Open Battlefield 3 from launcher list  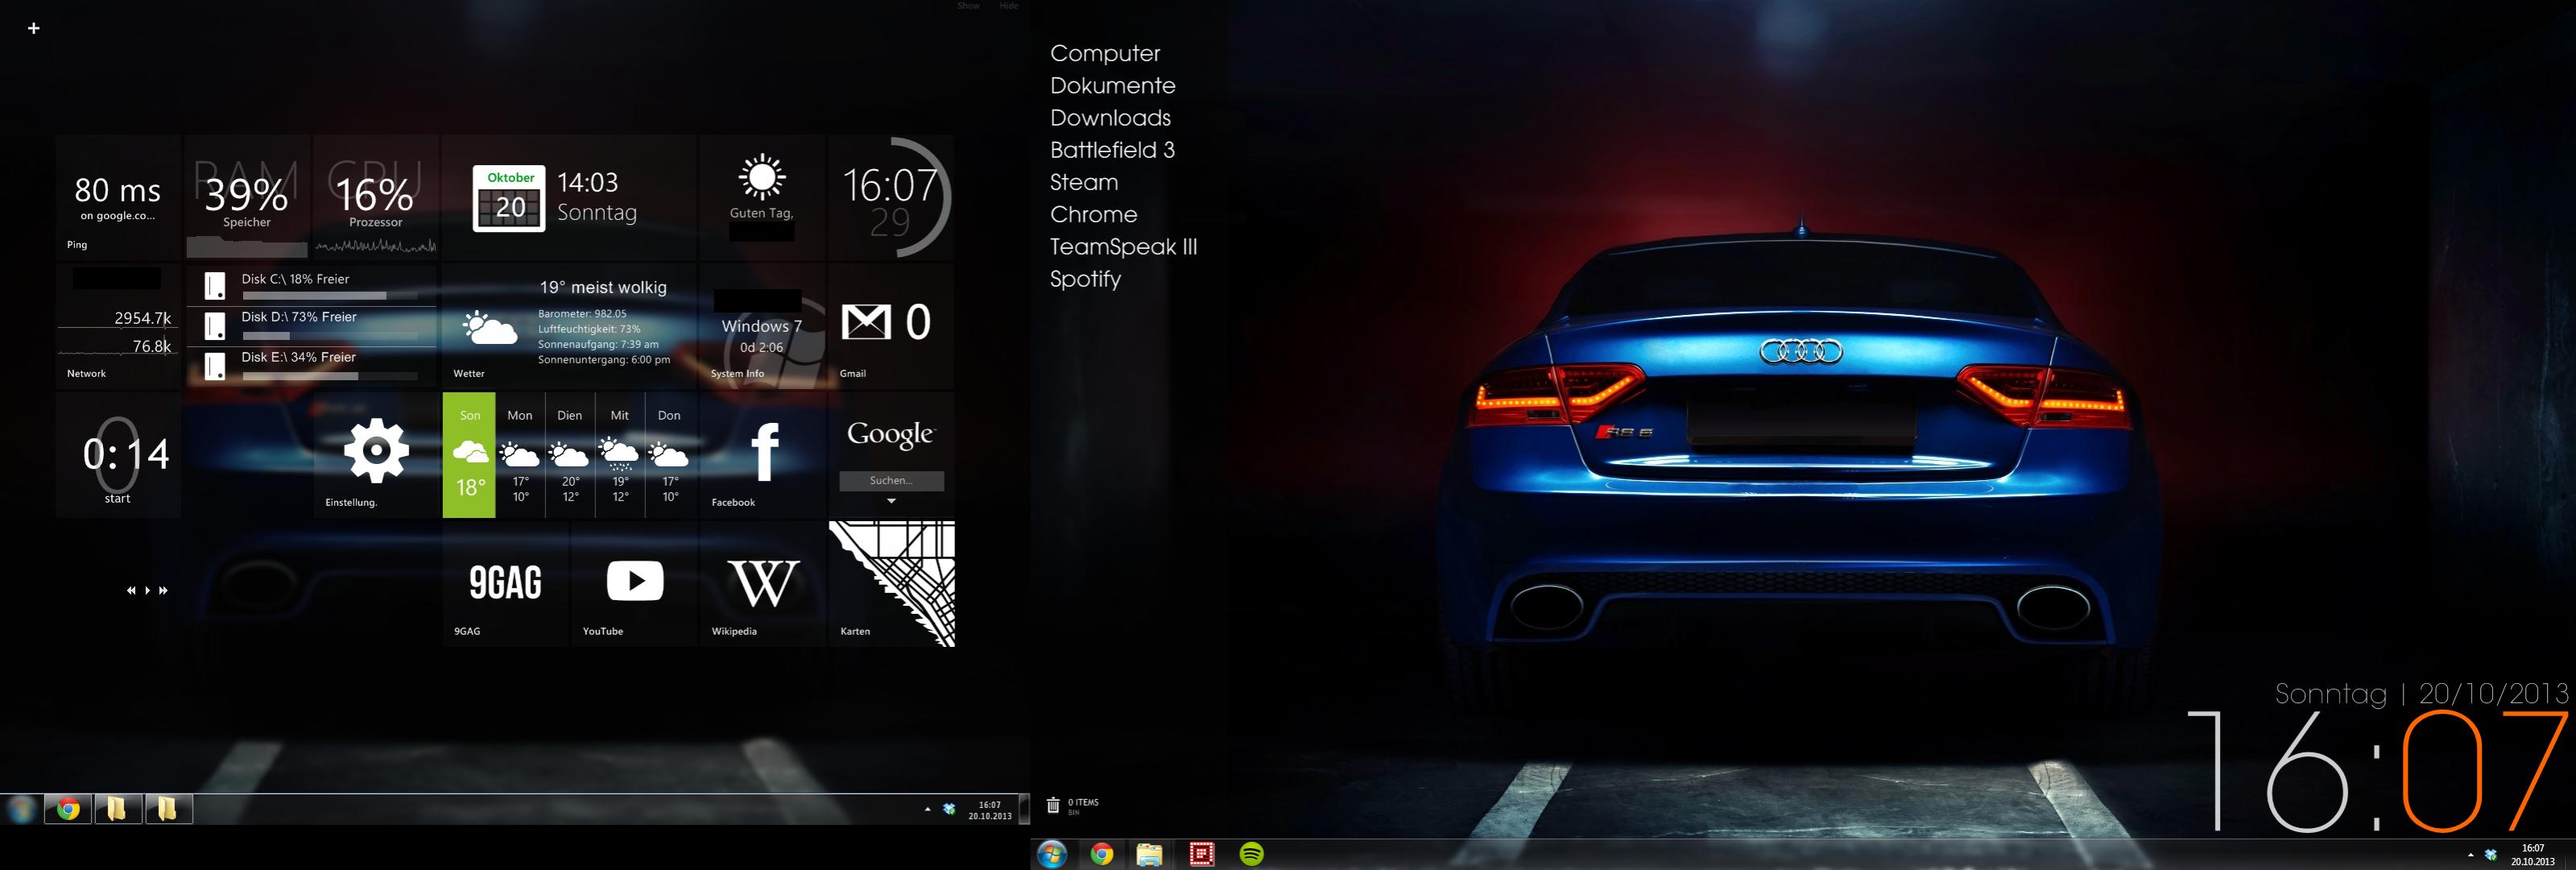pos(1112,150)
